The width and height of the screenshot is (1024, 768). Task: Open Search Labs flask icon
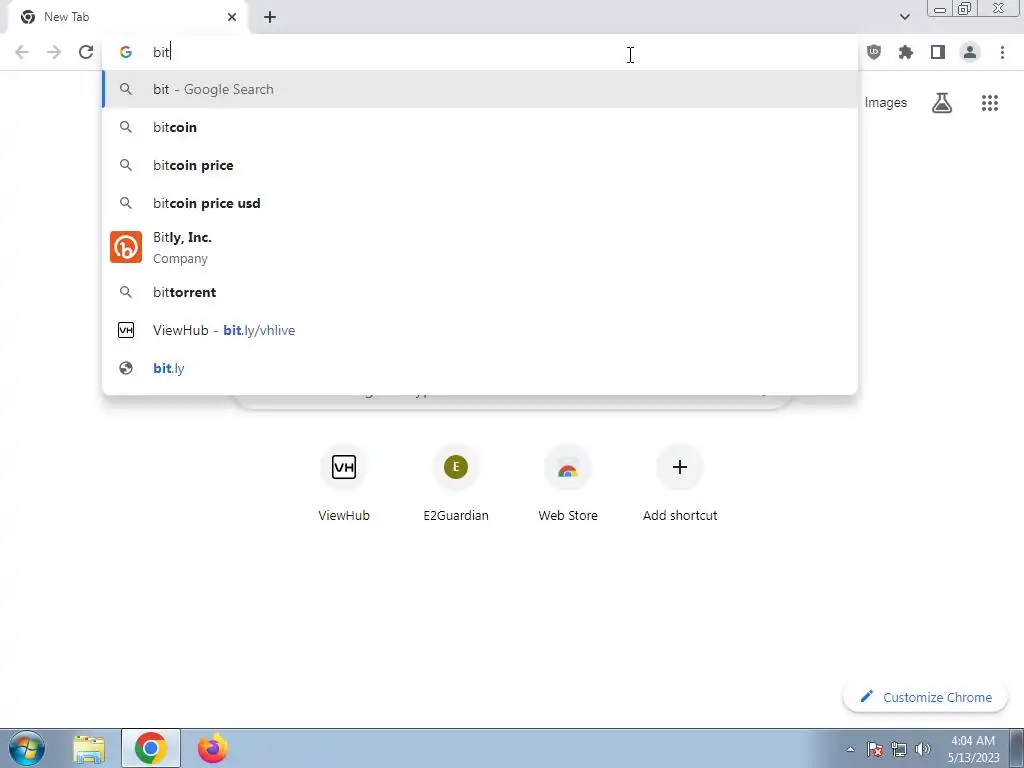942,103
